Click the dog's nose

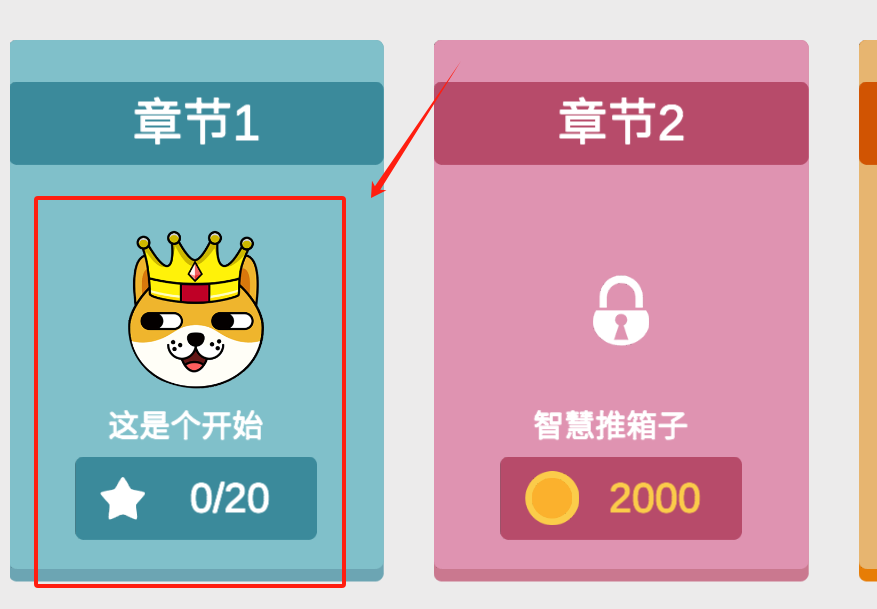click(x=195, y=338)
